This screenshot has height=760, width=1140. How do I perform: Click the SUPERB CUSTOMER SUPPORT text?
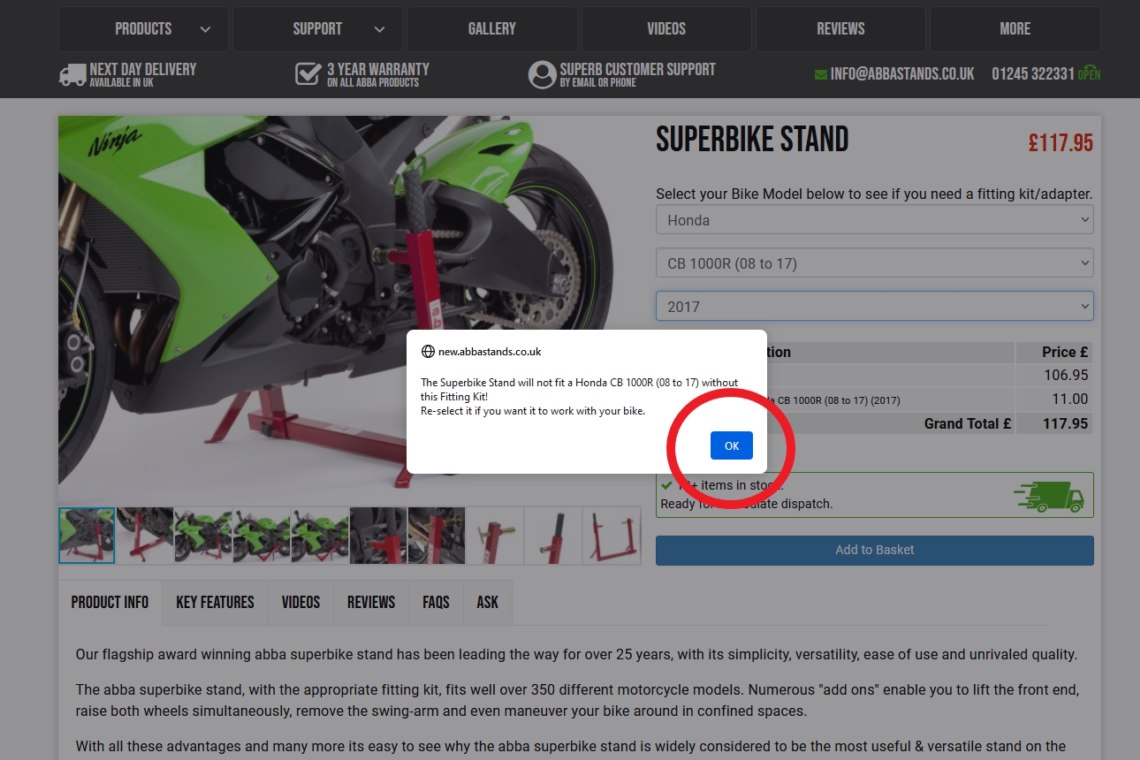point(638,69)
